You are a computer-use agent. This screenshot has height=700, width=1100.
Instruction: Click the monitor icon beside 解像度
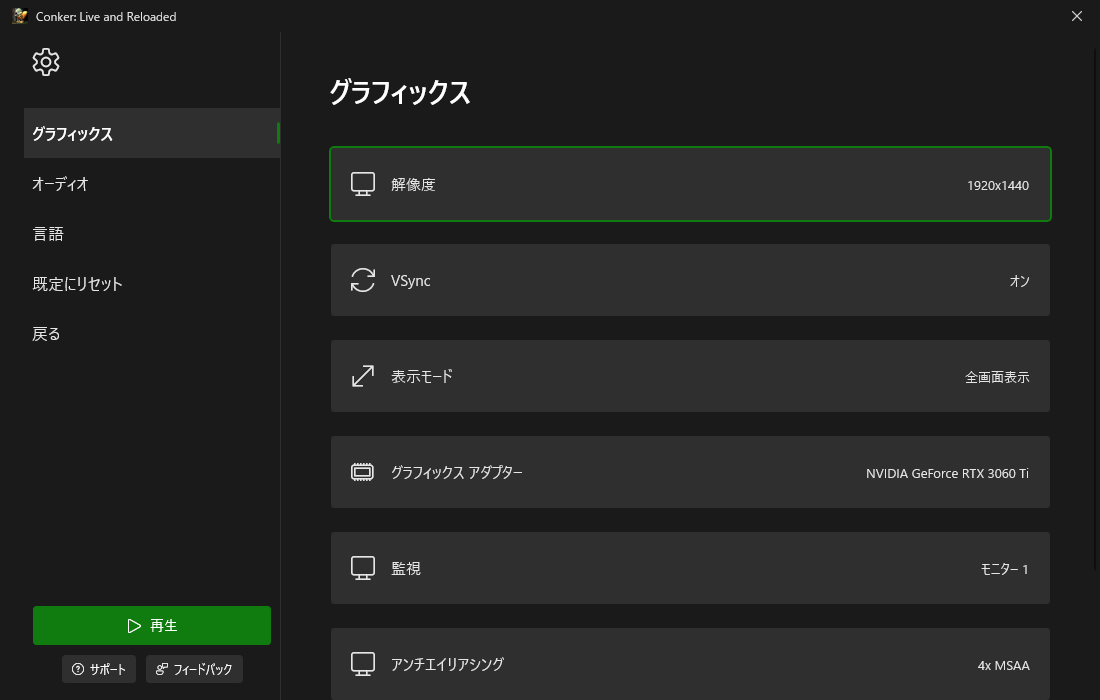pyautogui.click(x=363, y=184)
